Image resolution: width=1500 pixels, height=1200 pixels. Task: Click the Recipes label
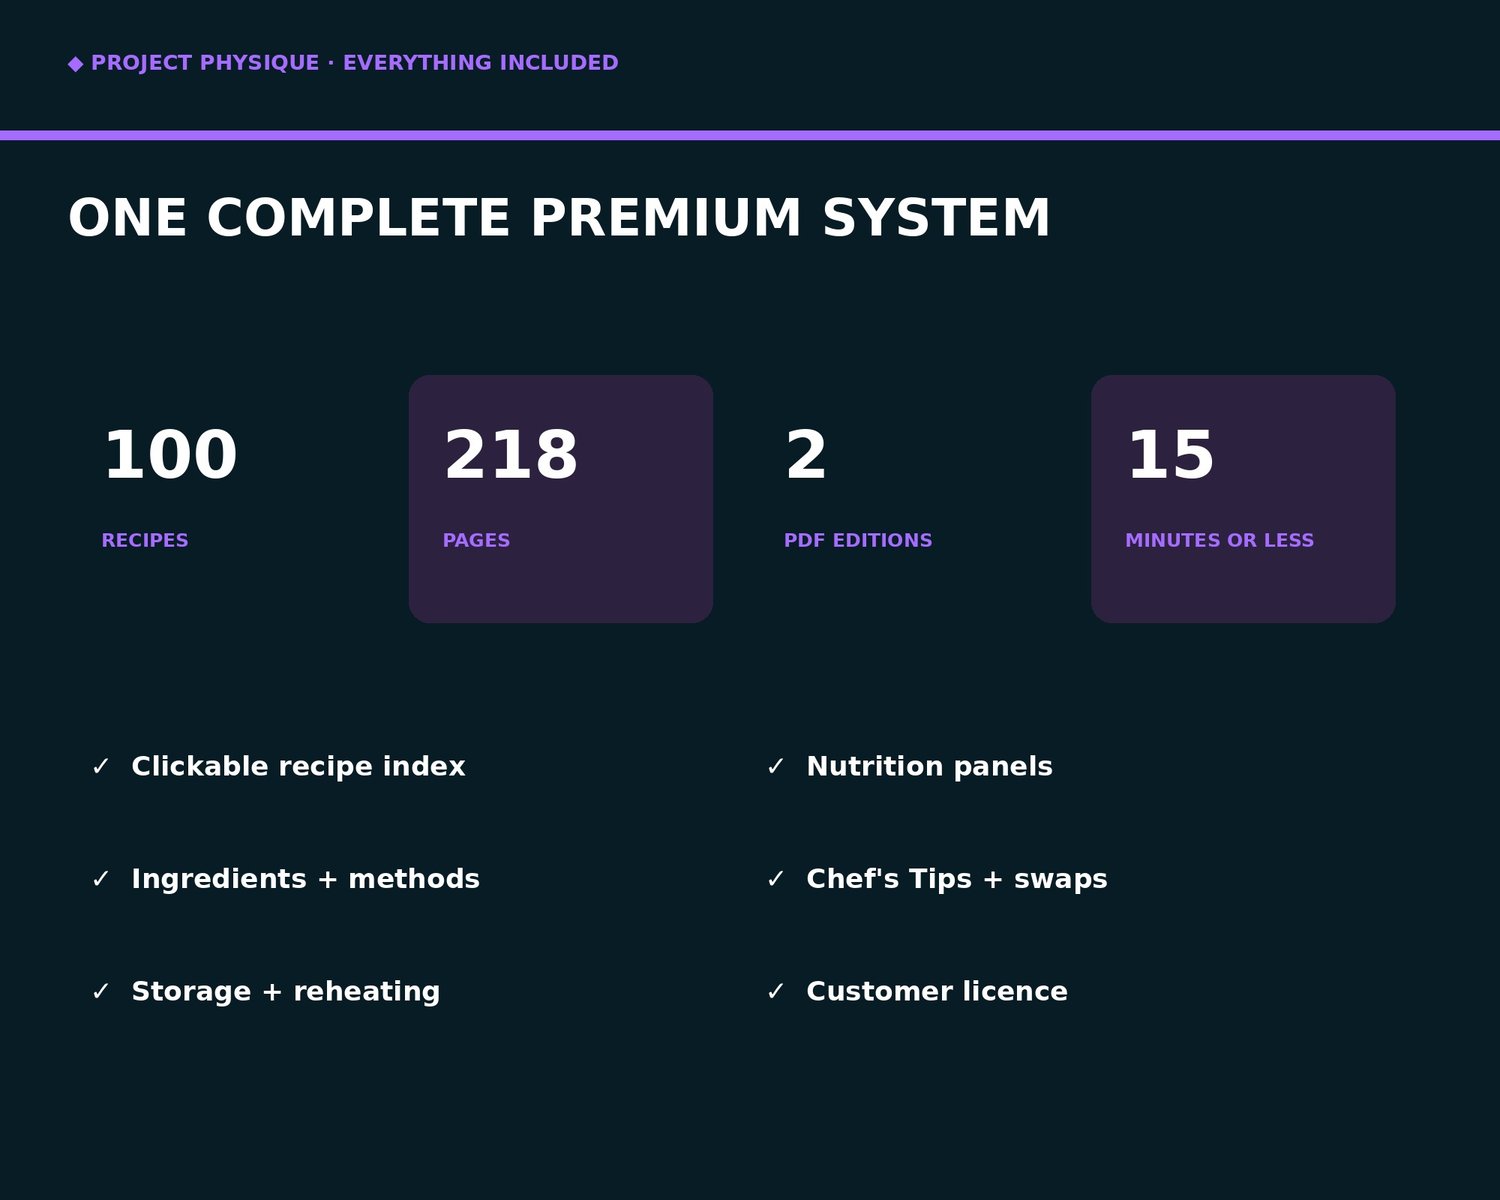(145, 540)
